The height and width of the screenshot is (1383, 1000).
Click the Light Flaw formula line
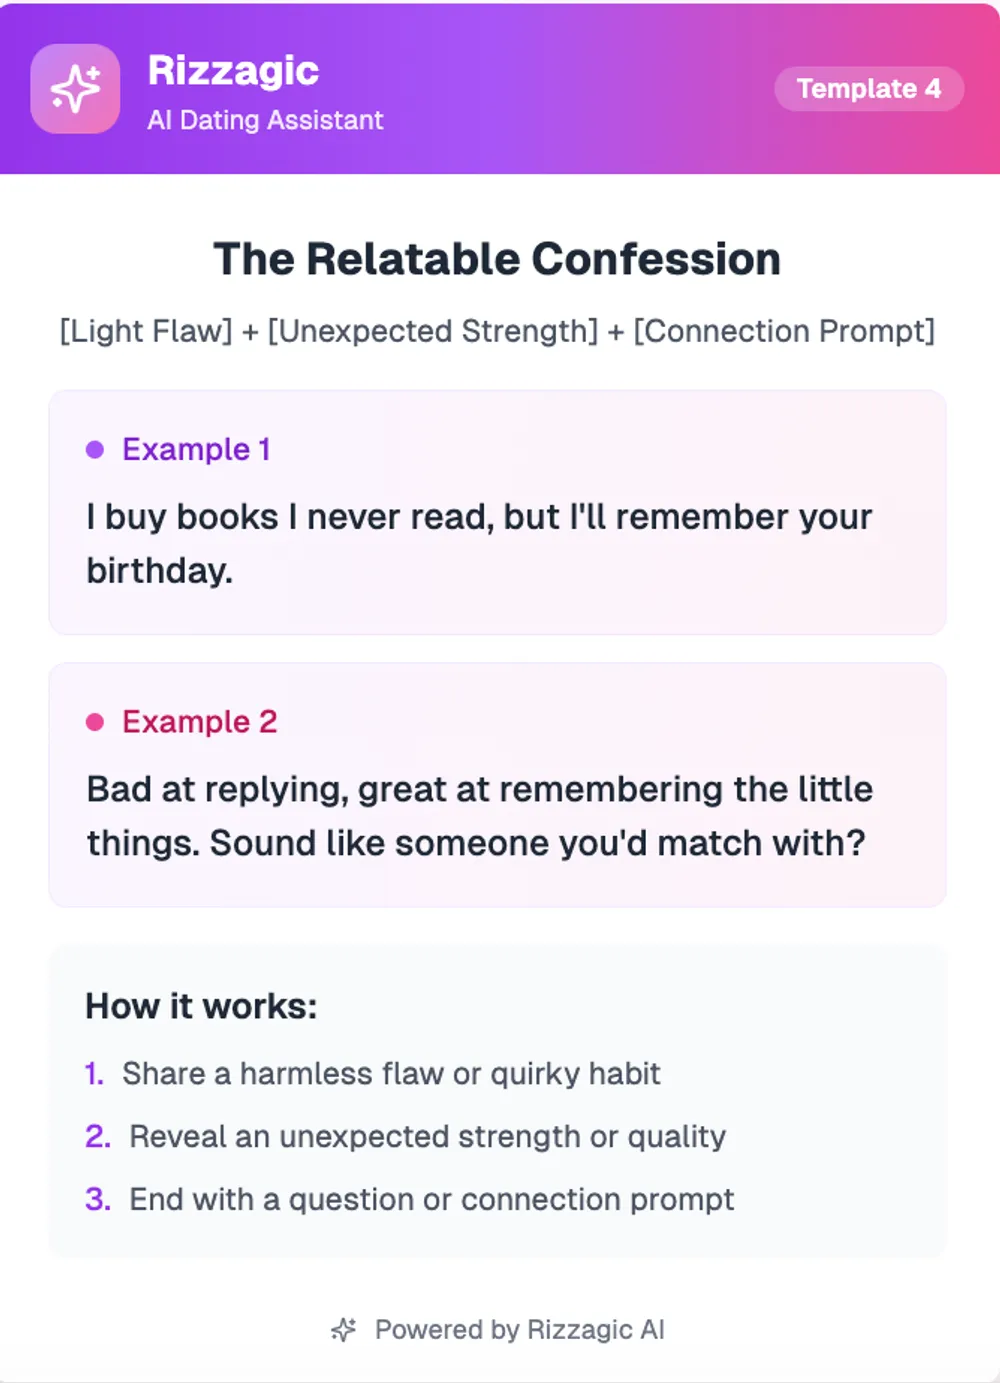click(x=497, y=331)
